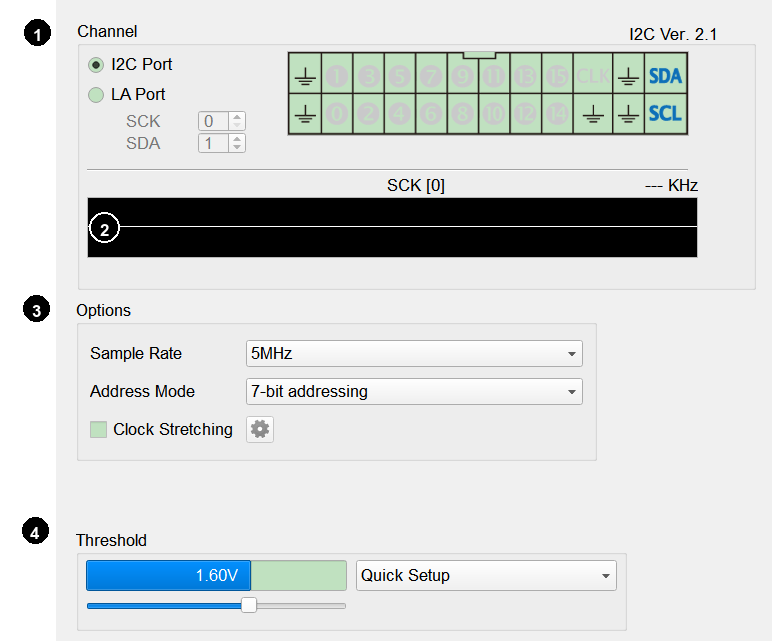Click connector pin 11
This screenshot has width=772, height=641.
[494, 76]
